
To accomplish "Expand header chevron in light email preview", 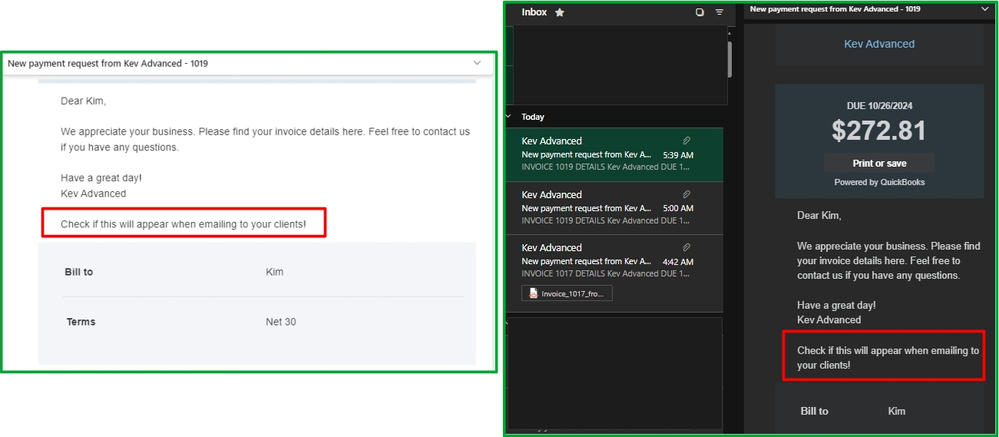I will 477,63.
